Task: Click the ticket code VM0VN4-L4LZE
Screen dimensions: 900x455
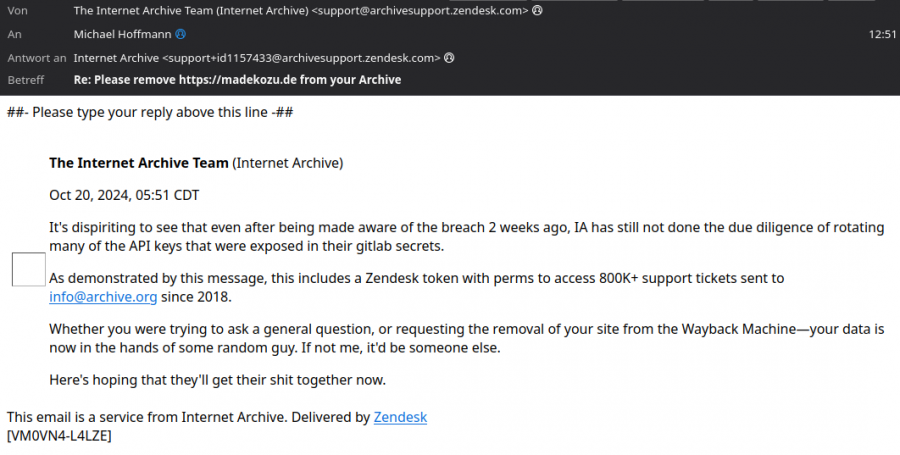Action: [59, 435]
